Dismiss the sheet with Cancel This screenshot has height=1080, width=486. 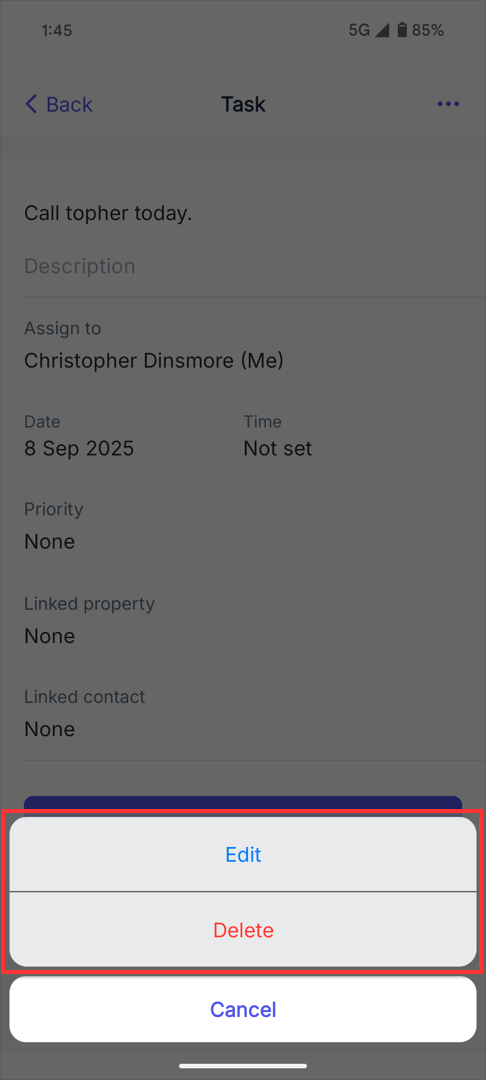(243, 1009)
